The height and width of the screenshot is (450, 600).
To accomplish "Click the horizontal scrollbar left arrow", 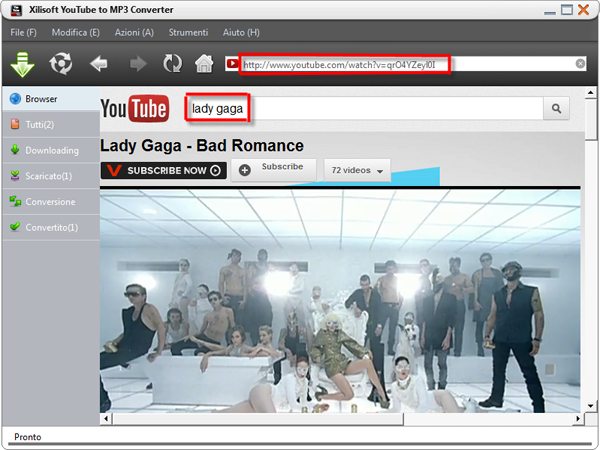I will [106, 419].
